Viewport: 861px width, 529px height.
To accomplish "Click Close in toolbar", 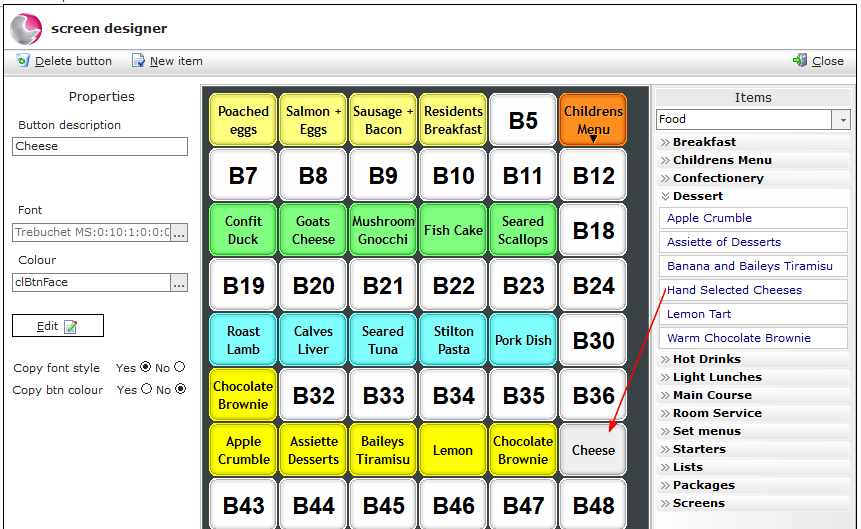I will [818, 61].
